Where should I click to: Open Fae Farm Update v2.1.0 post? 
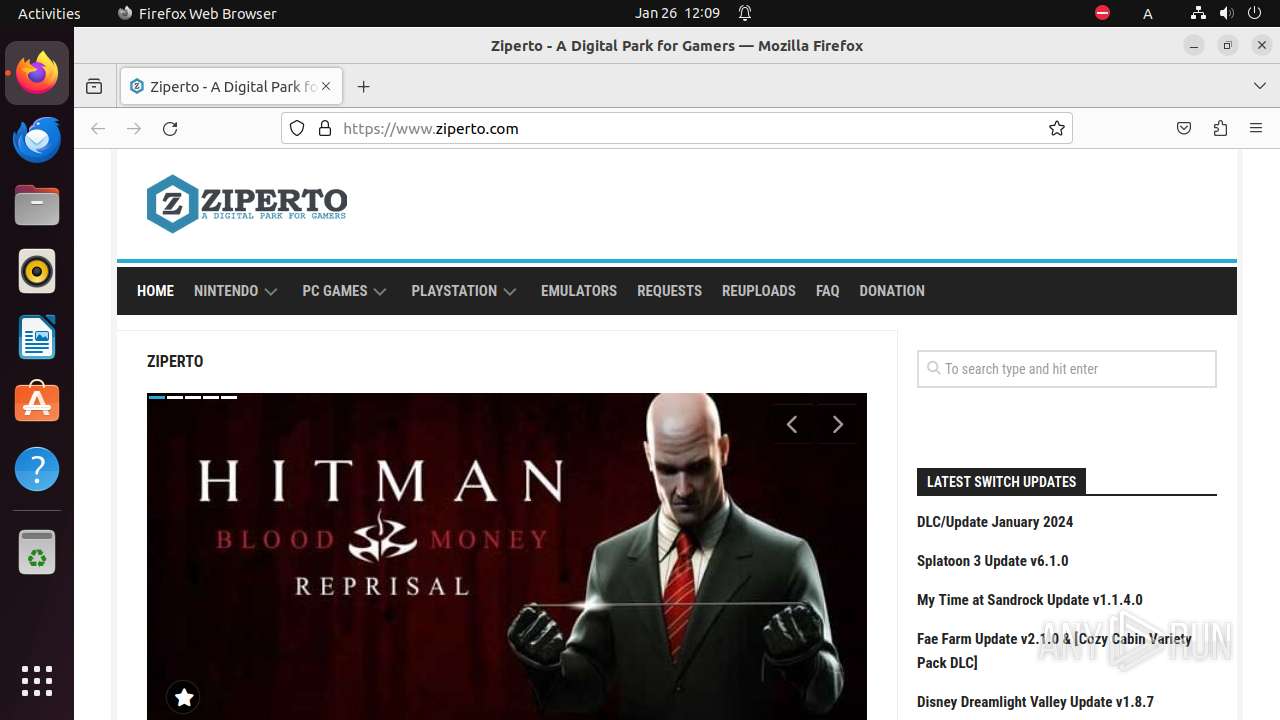click(1054, 650)
